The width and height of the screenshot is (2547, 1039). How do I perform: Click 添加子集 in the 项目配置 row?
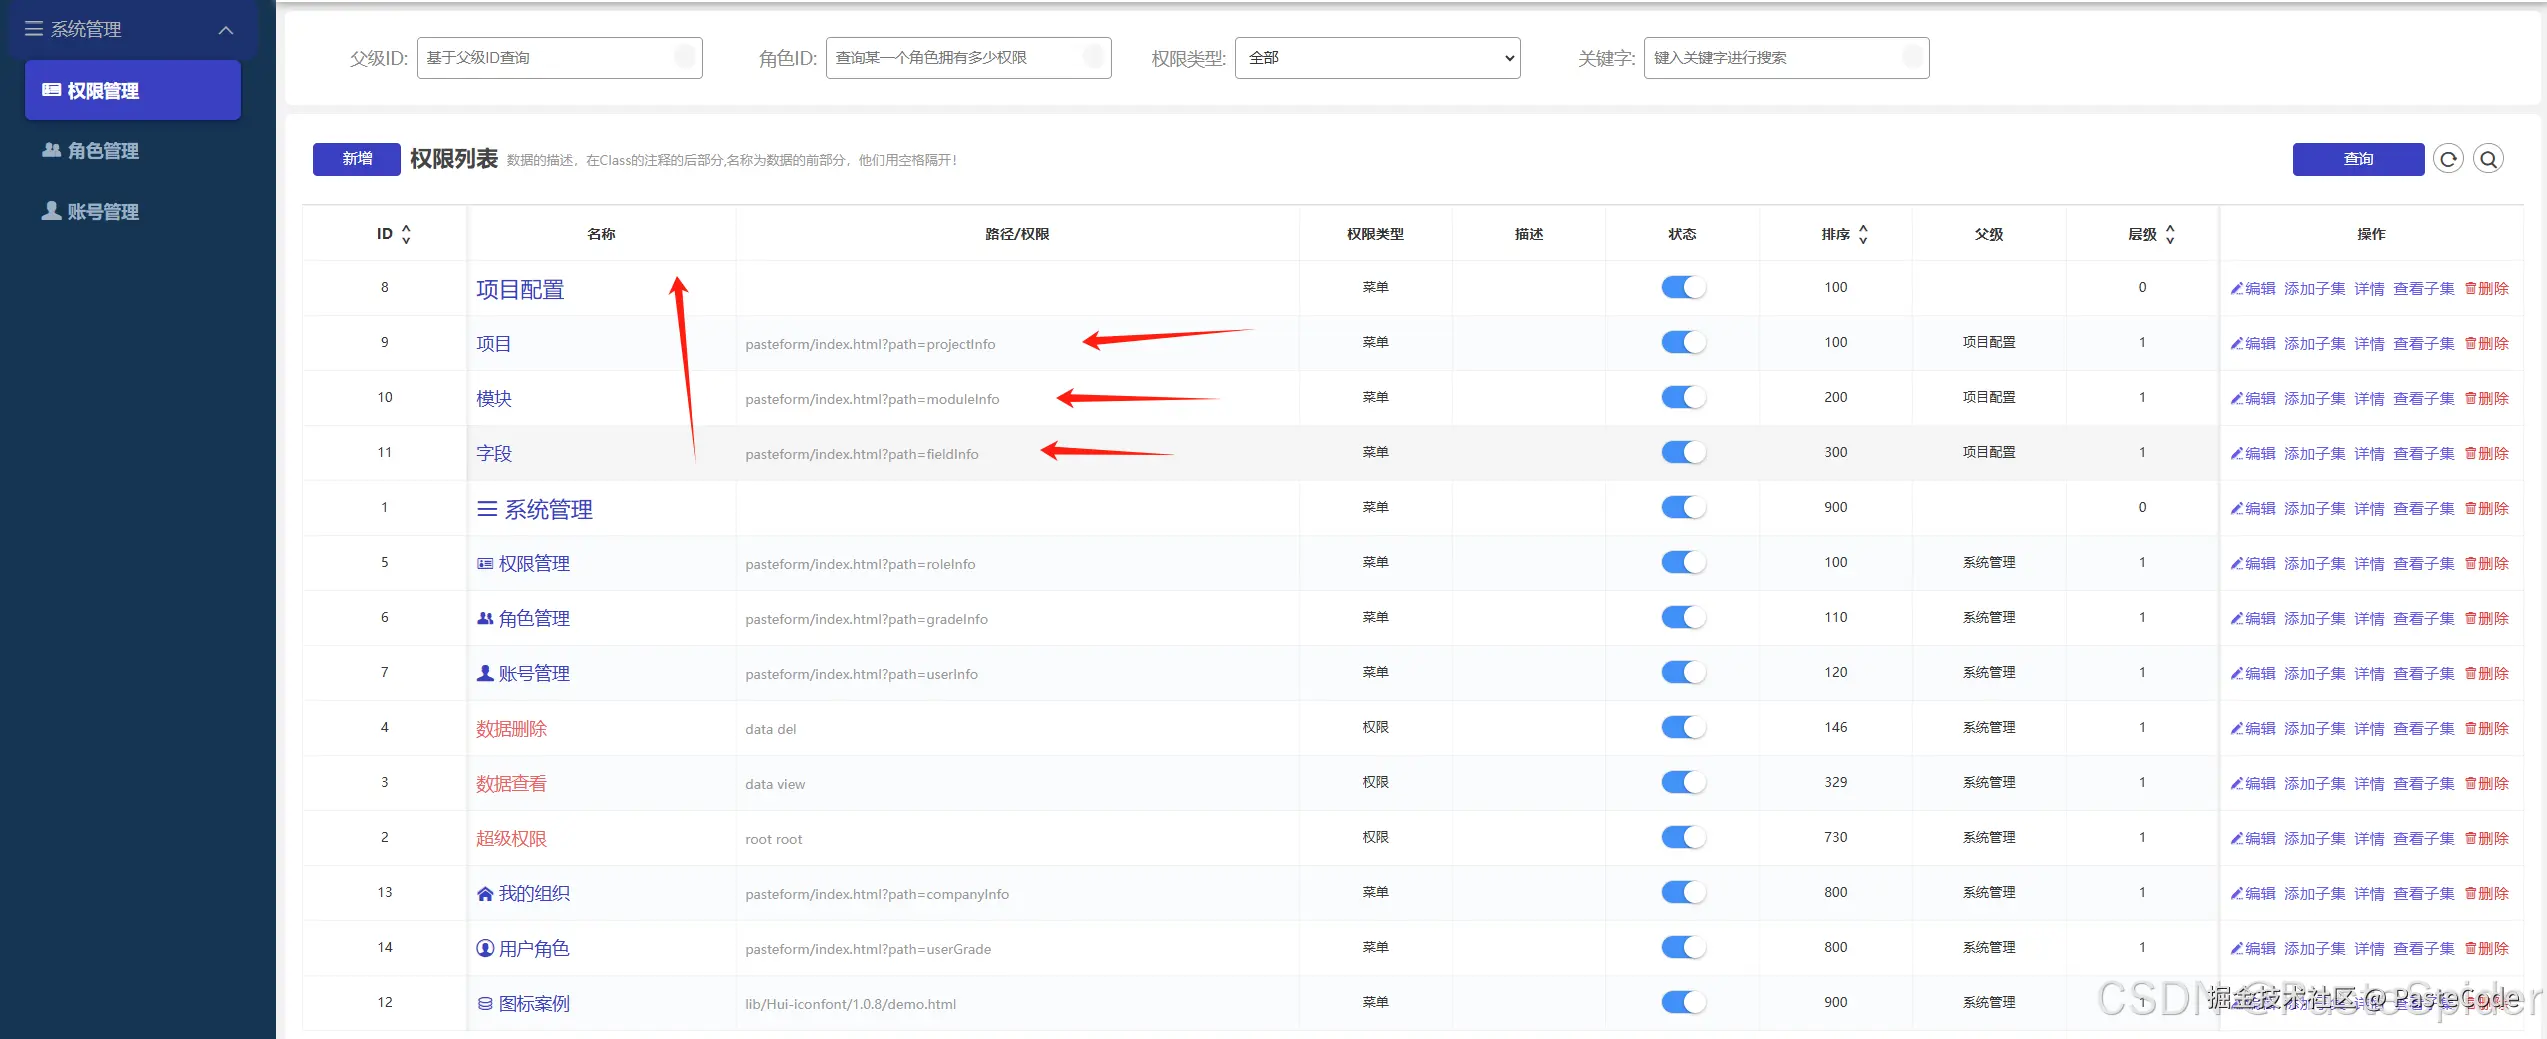(2314, 289)
